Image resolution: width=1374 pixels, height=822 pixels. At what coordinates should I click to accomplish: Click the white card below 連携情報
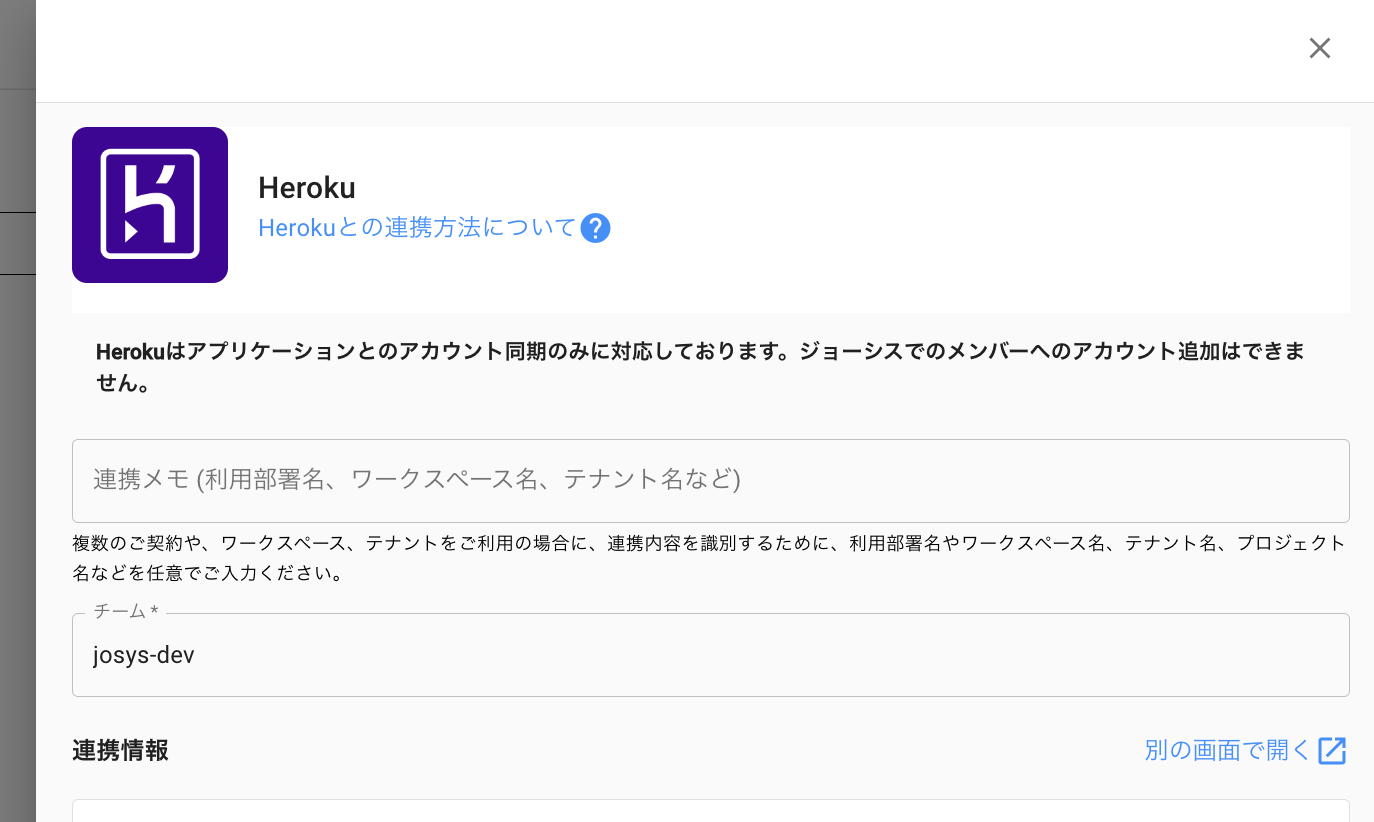[711, 811]
